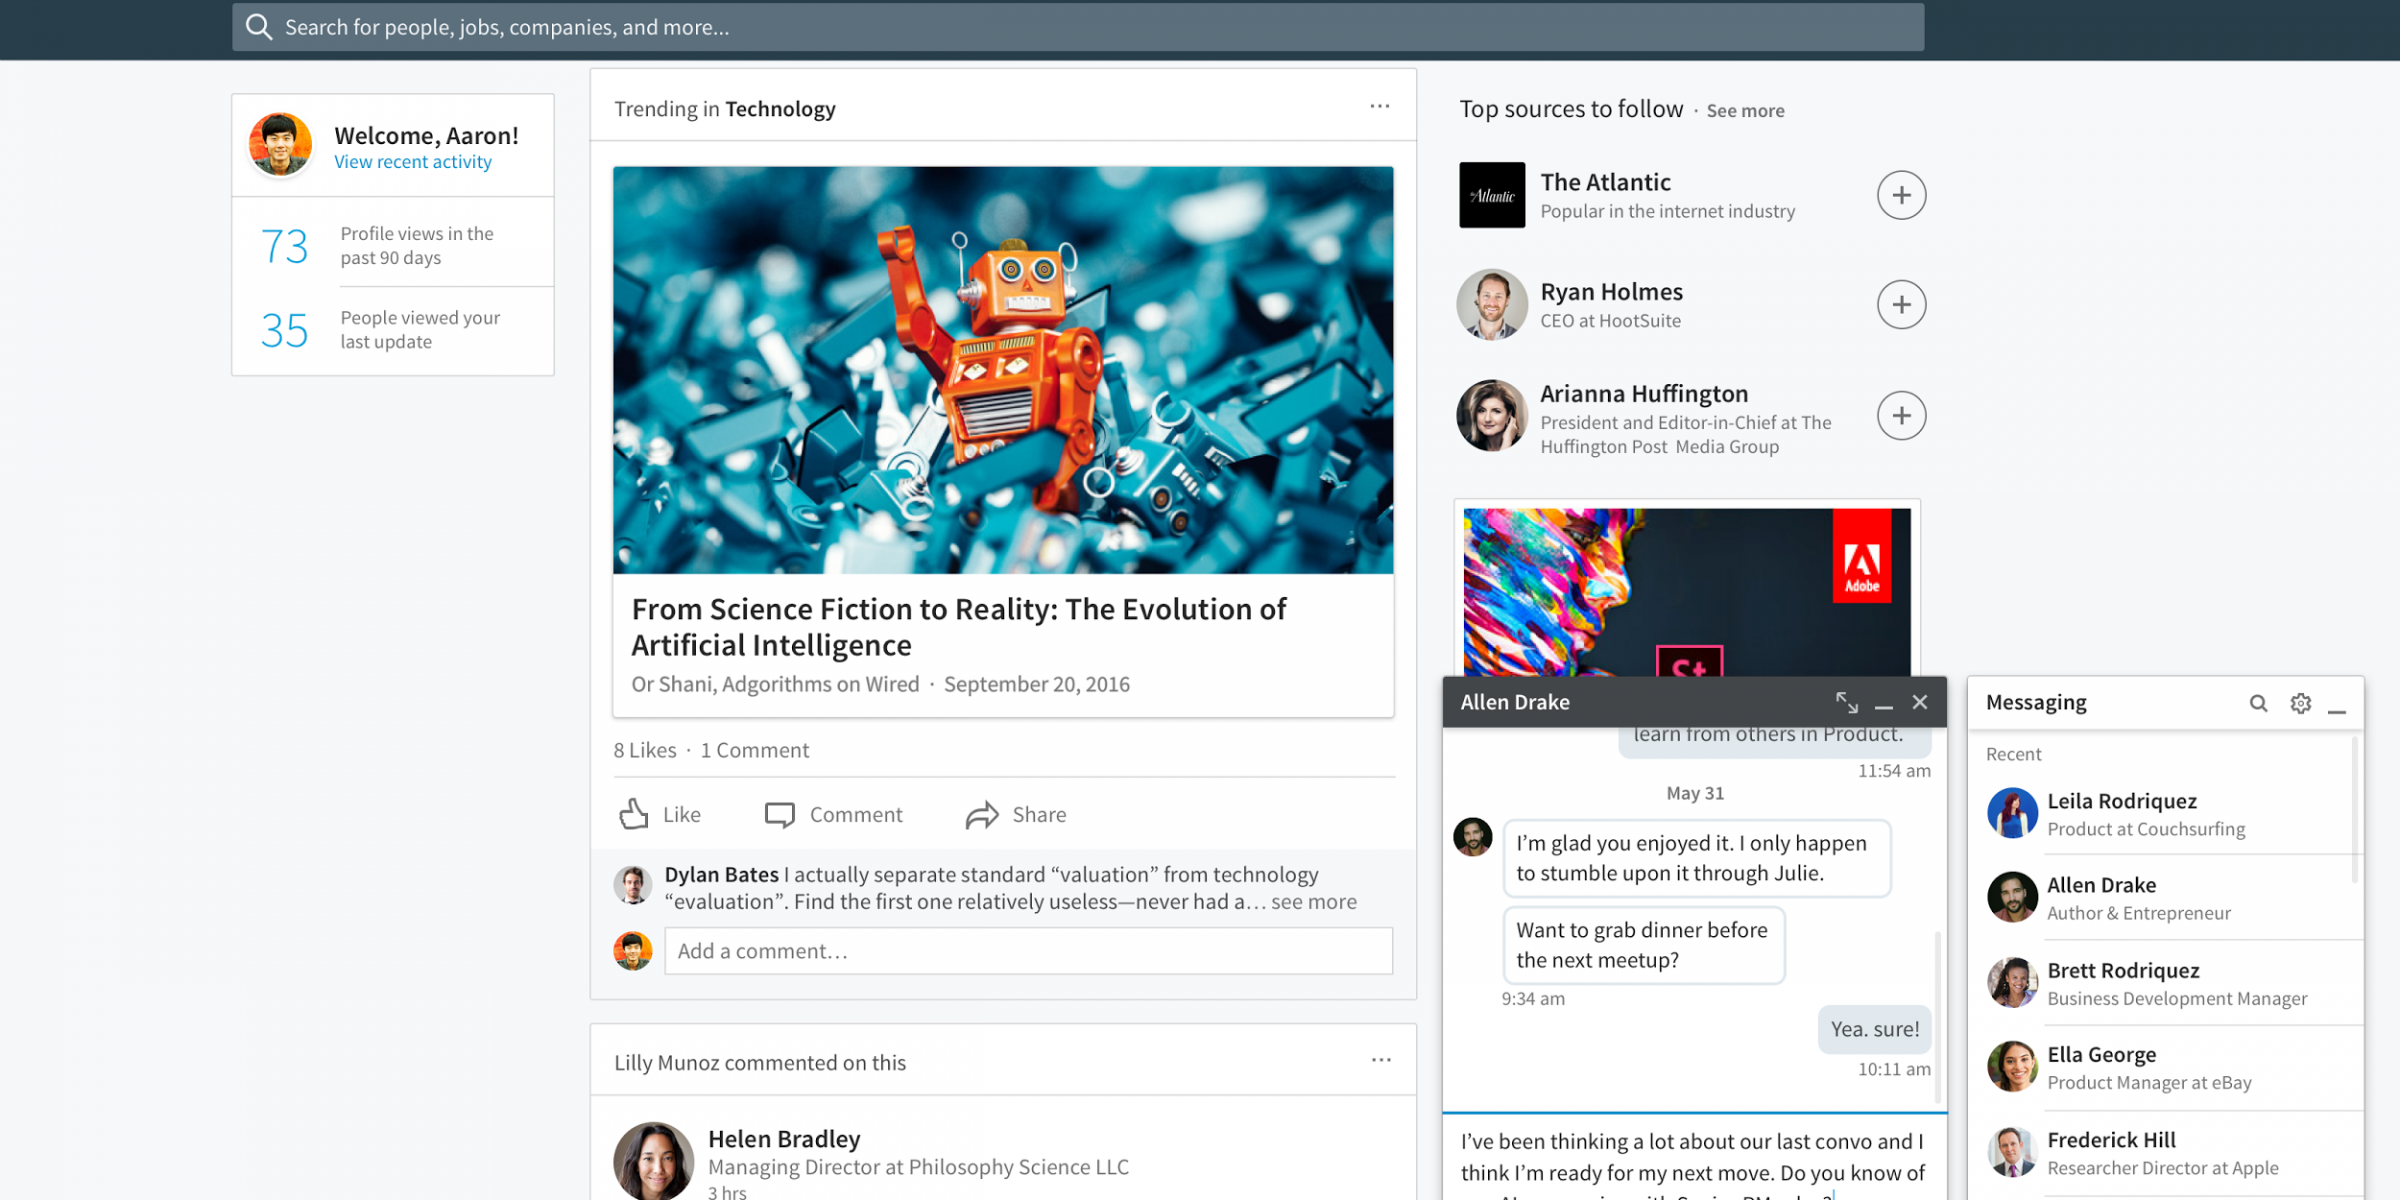Click Allen Drake's avatar in chat thread
This screenshot has width=2400, height=1200.
tap(1473, 837)
